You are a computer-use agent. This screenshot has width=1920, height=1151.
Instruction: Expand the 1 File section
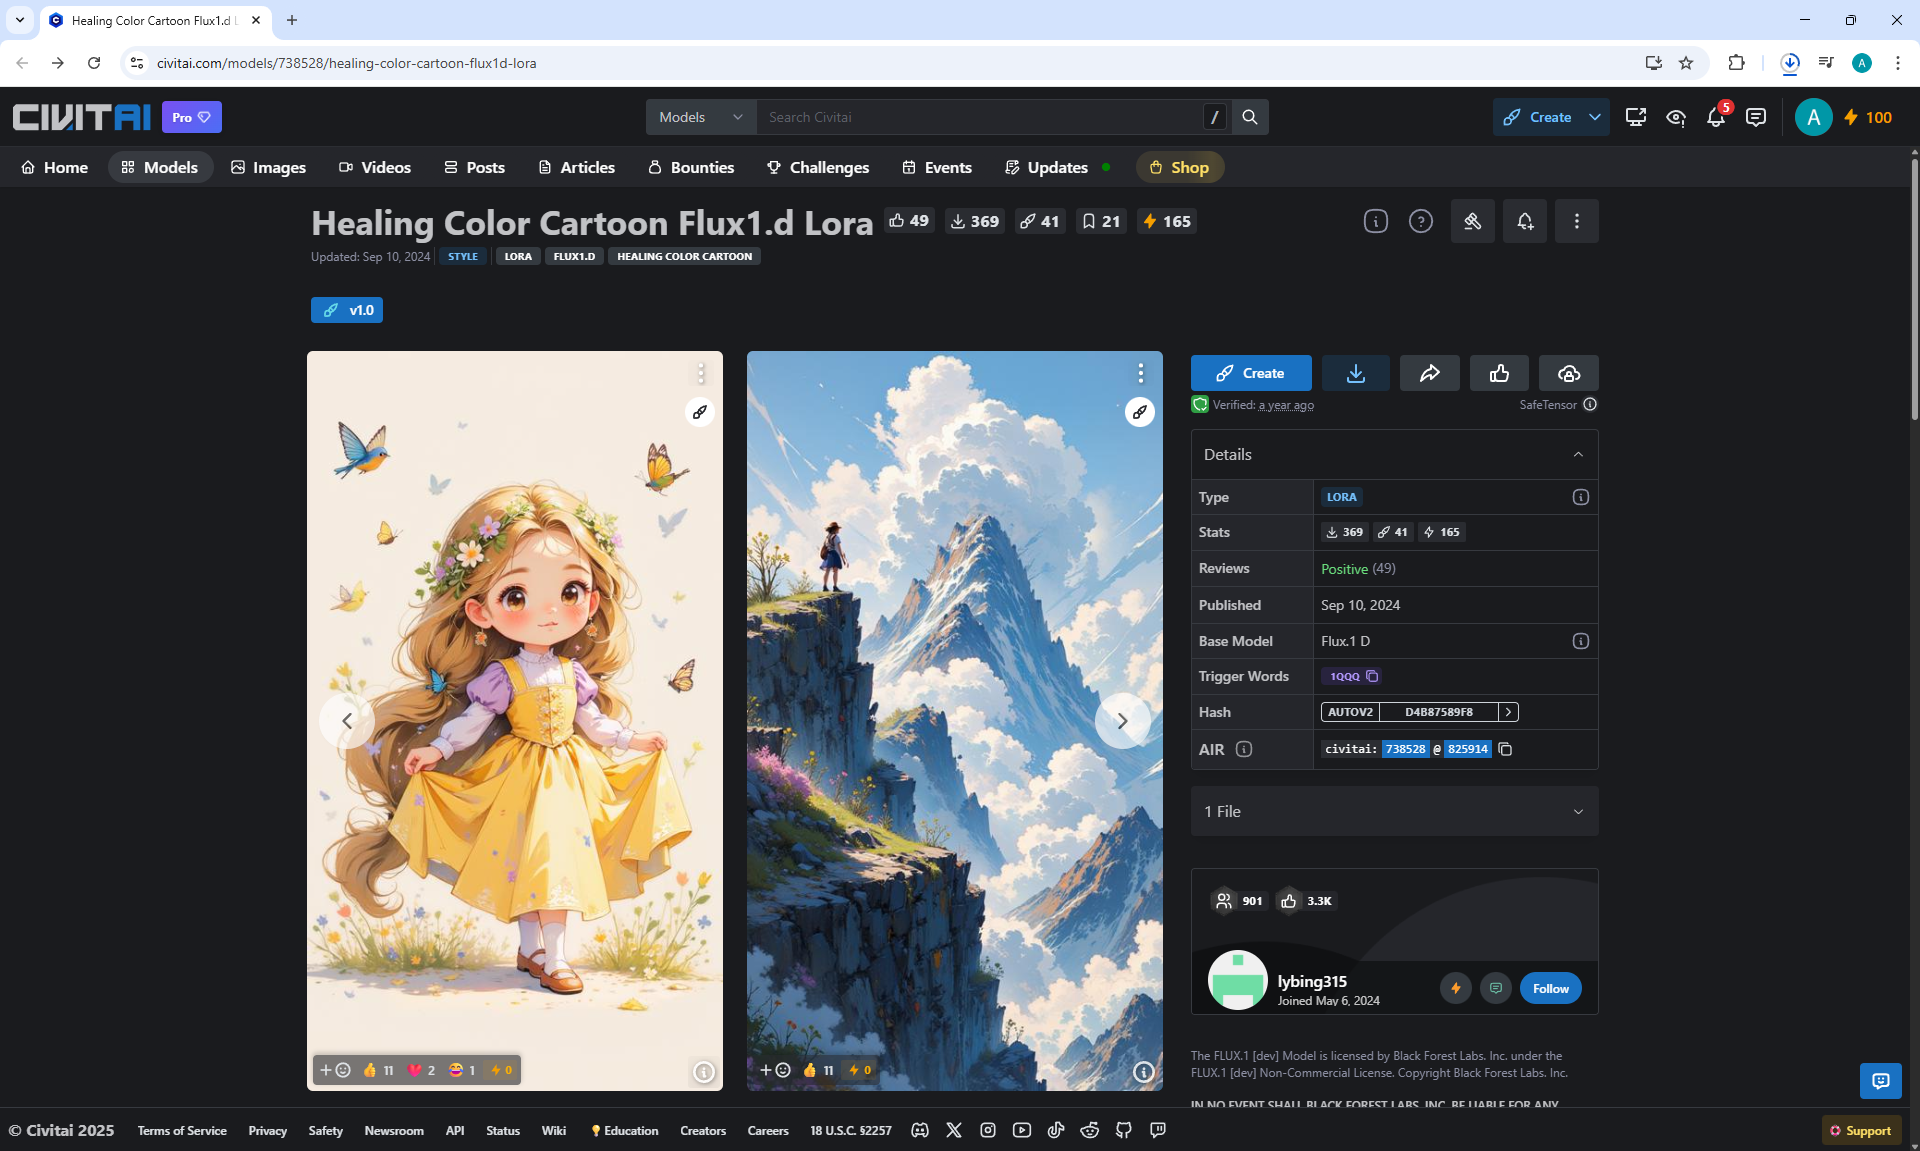(x=1578, y=811)
